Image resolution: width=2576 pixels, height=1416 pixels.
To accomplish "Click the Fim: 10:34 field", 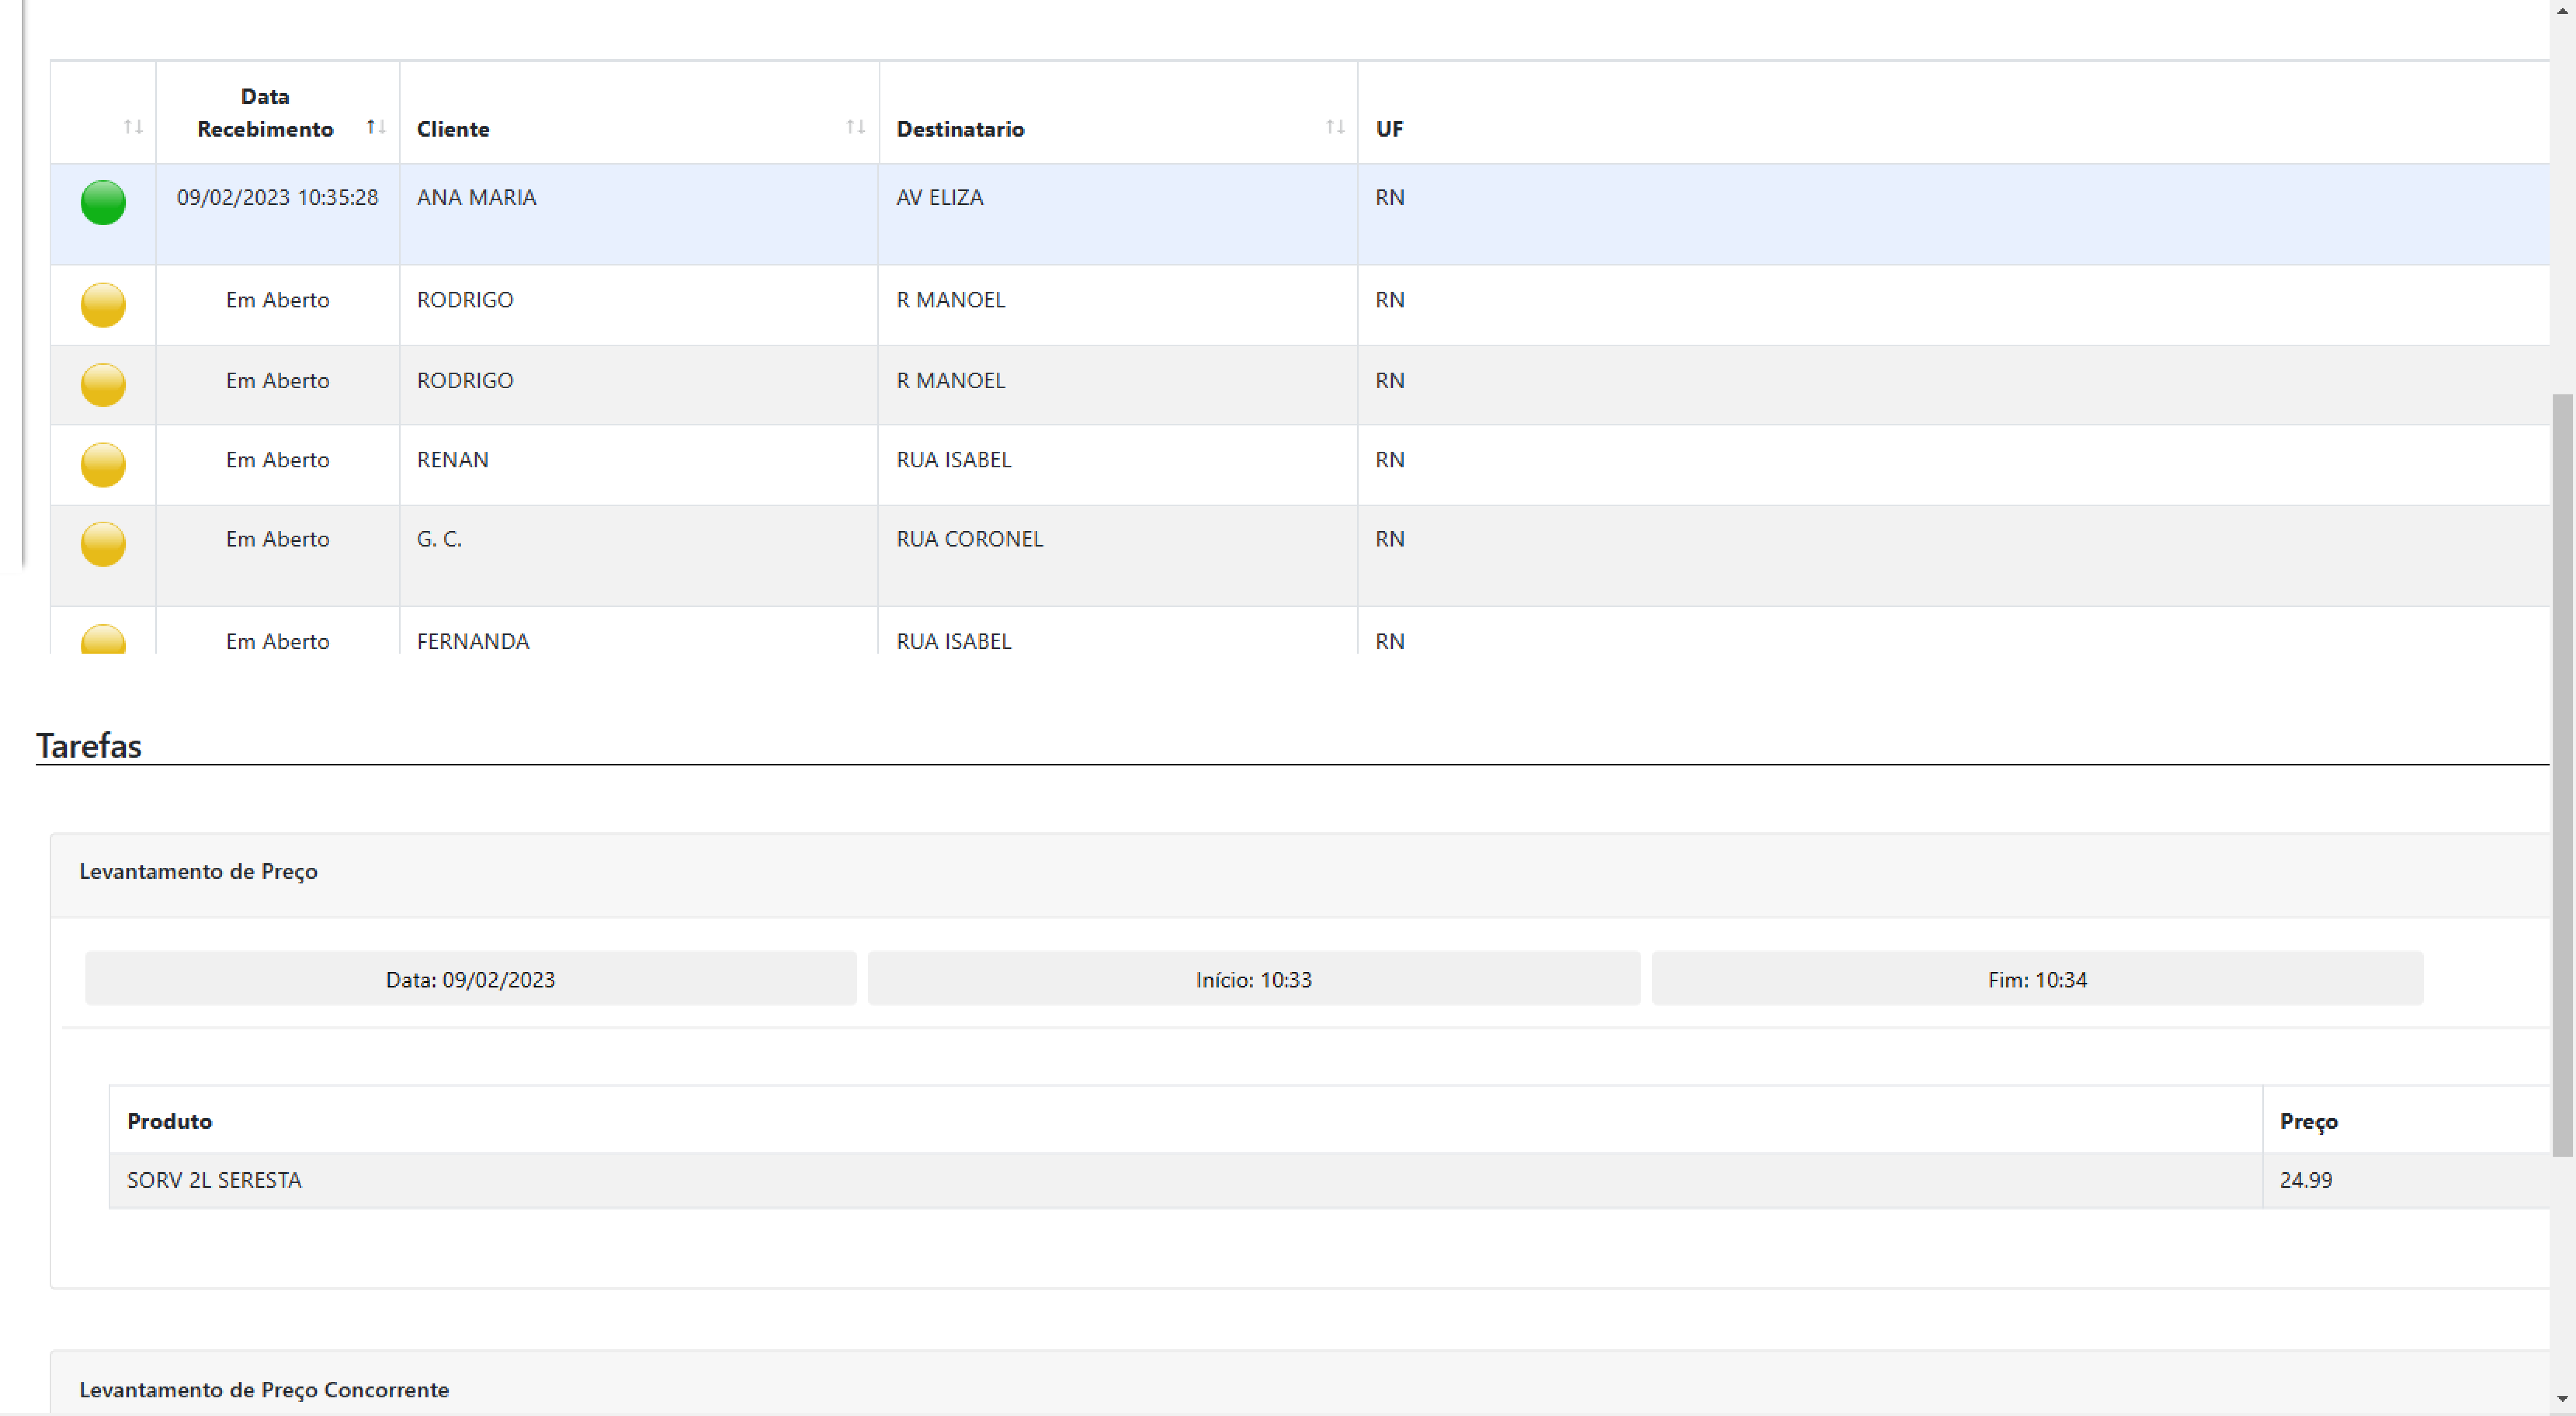I will (2036, 979).
